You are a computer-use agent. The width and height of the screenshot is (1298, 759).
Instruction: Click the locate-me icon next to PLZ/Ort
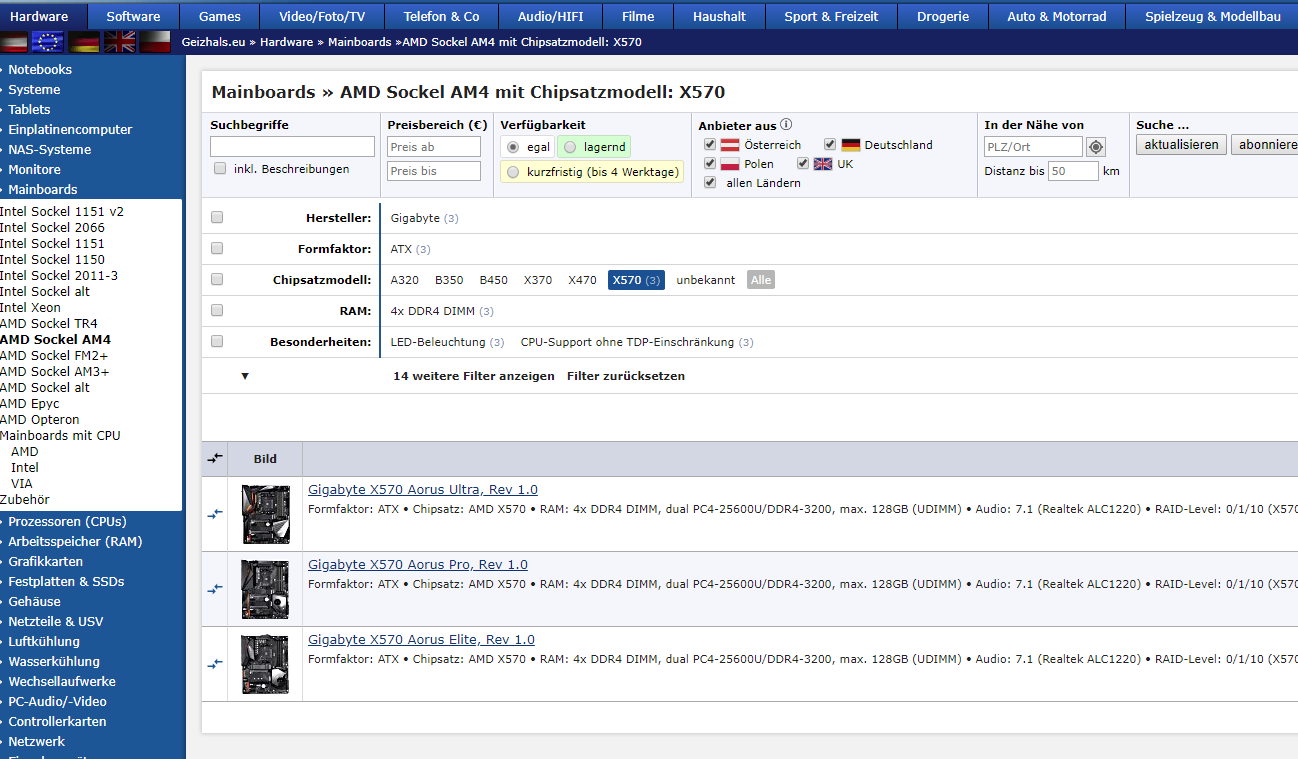pos(1096,147)
